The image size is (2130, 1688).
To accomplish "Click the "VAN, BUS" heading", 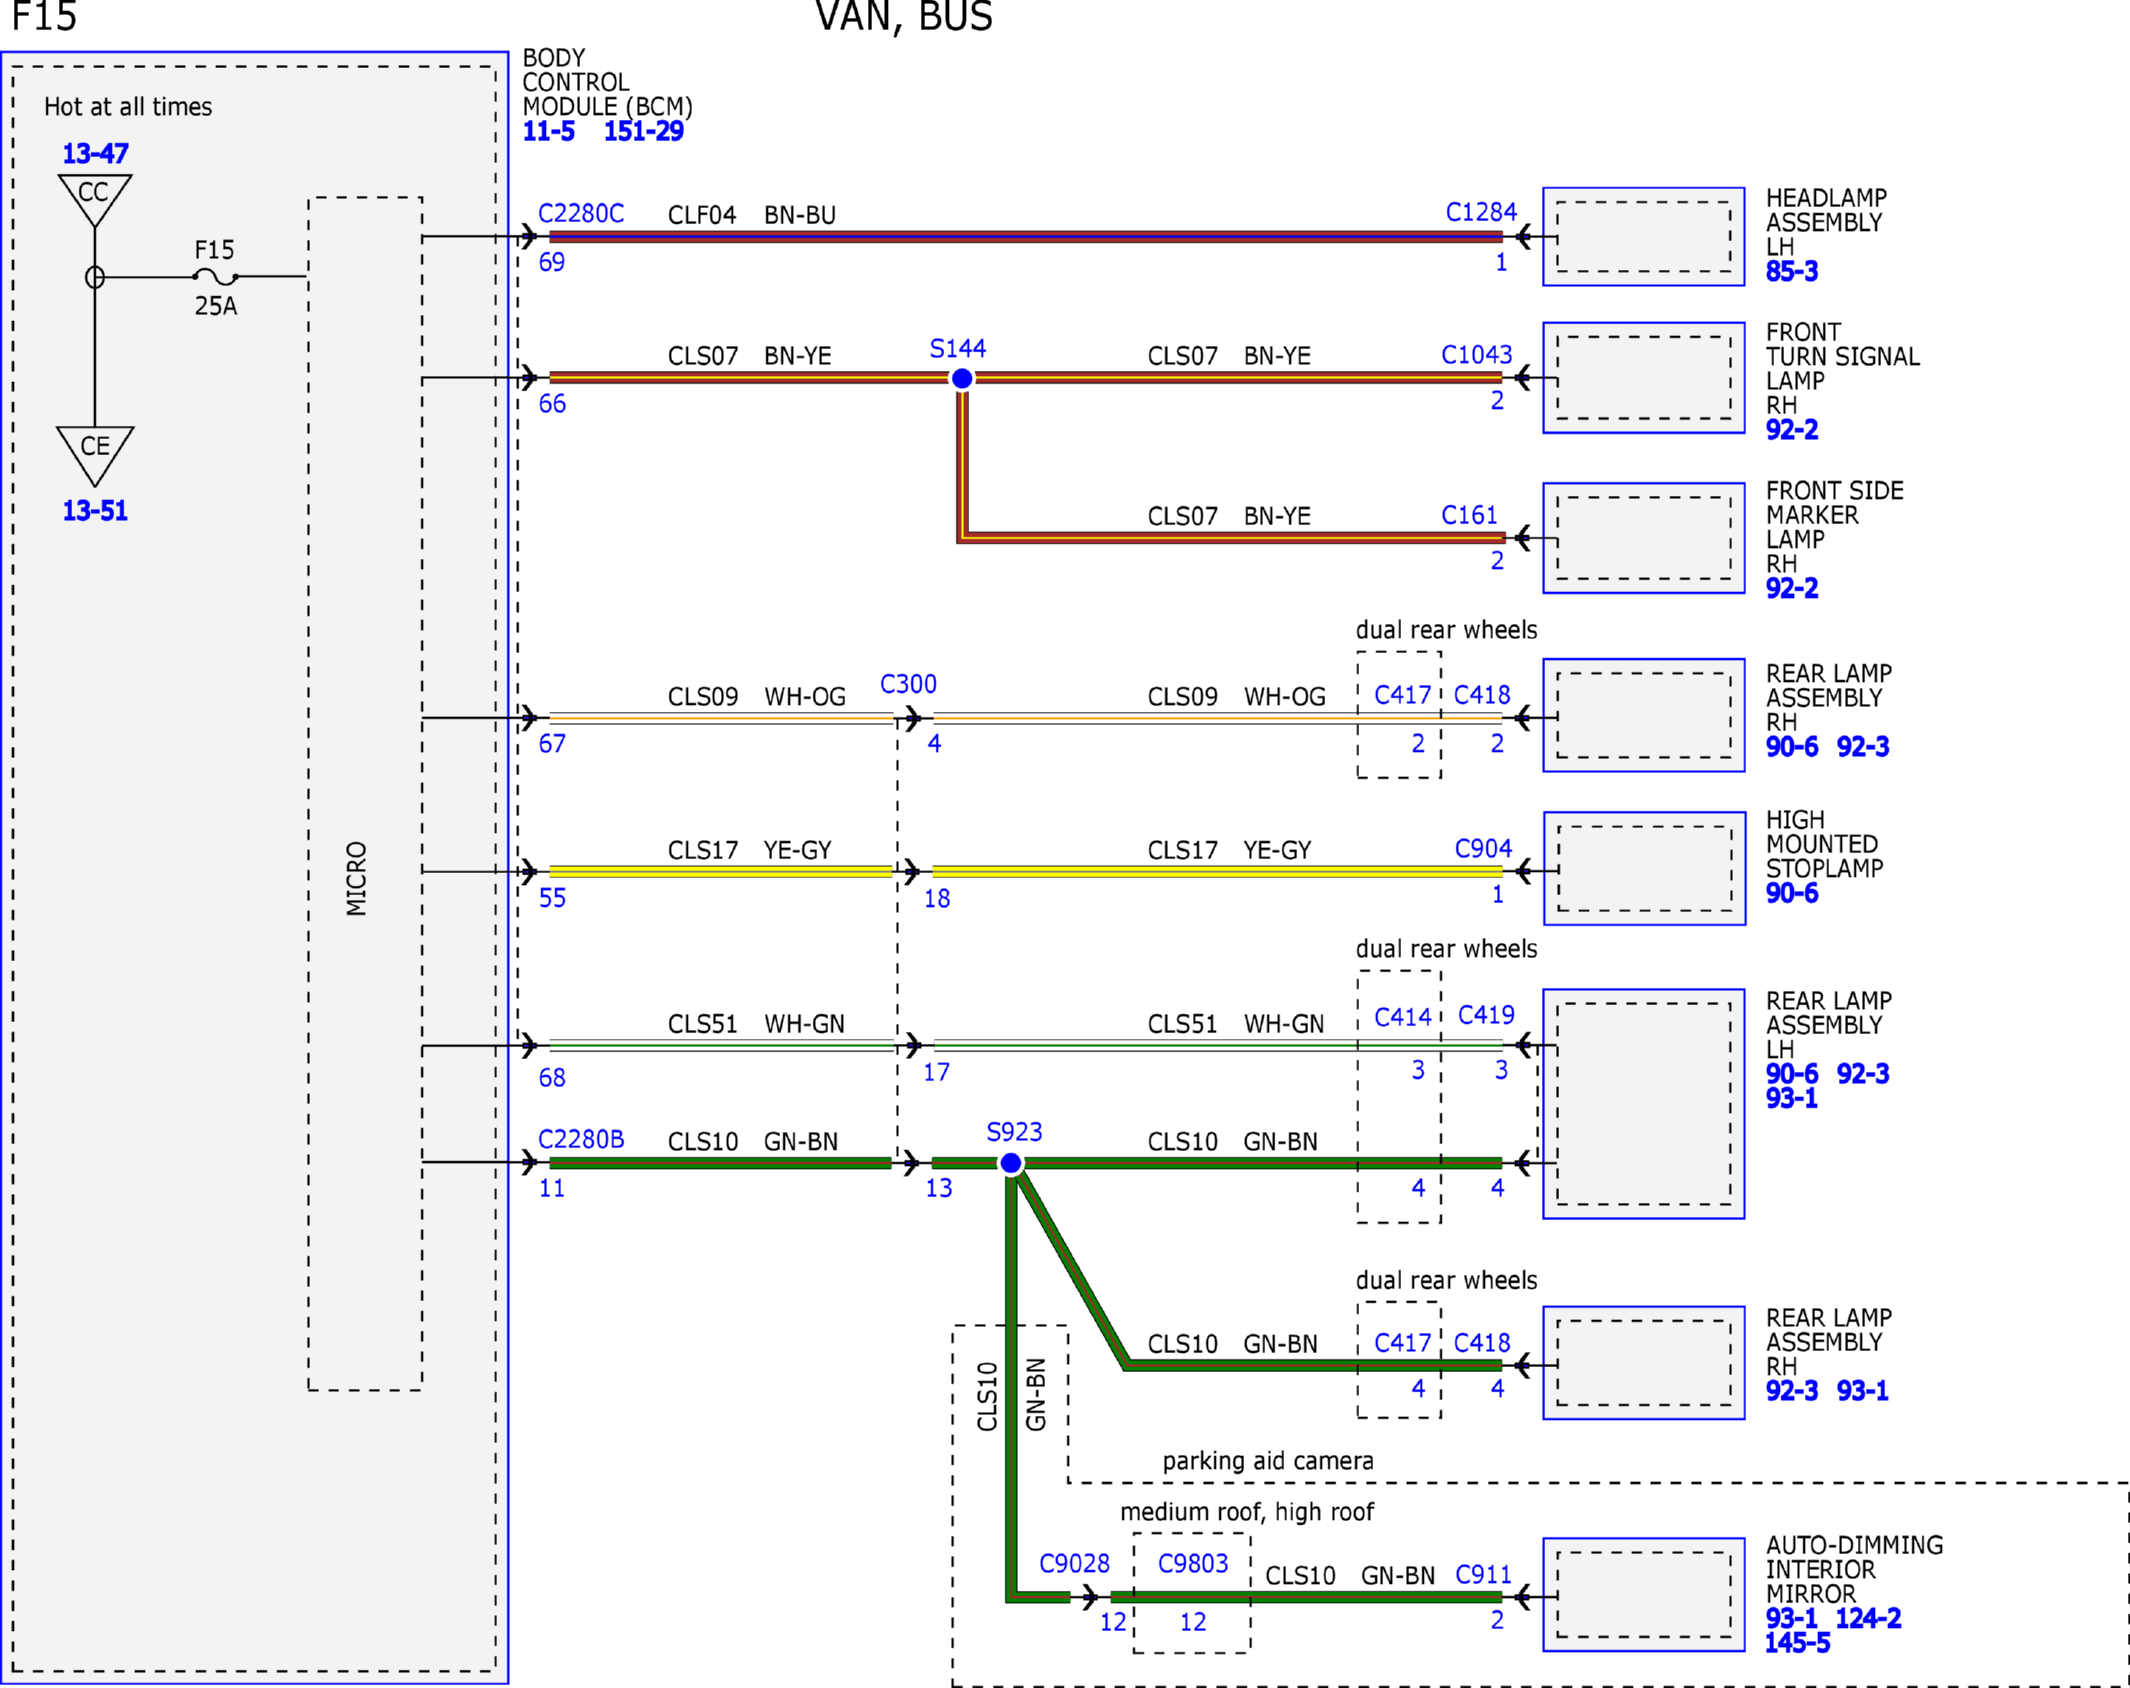I will point(904,17).
